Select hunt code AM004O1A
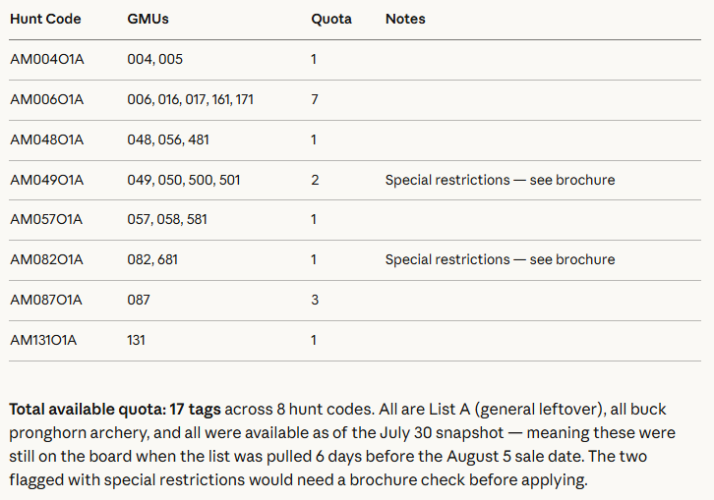714x500 pixels. [x=47, y=59]
